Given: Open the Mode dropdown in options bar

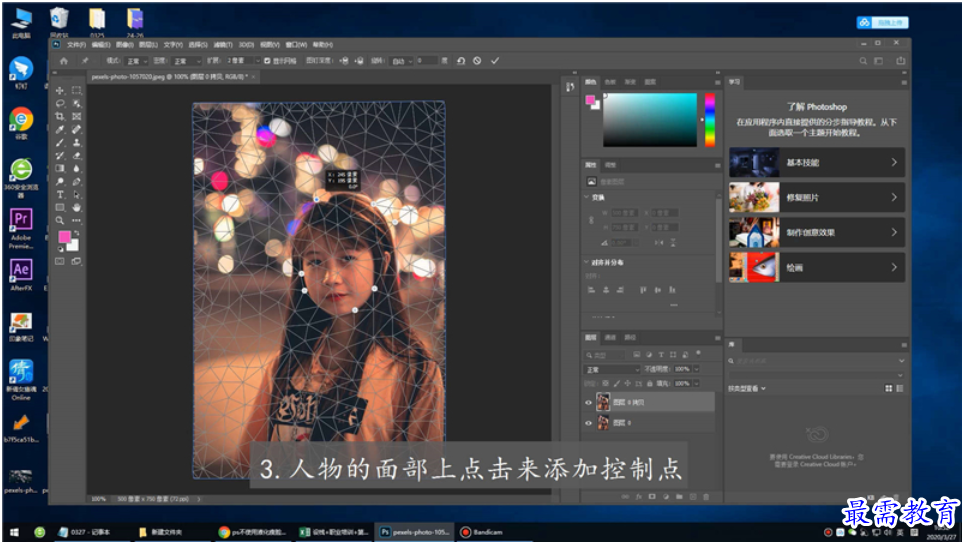Looking at the screenshot, I should tap(136, 61).
